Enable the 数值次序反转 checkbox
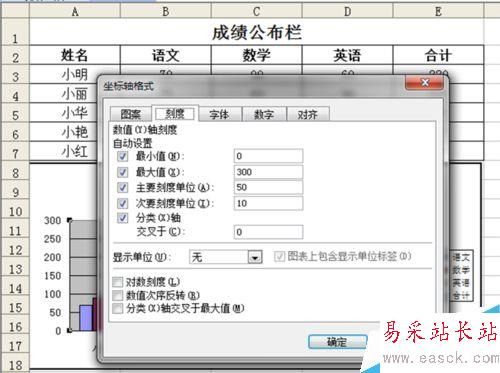500x373 pixels. (117, 295)
